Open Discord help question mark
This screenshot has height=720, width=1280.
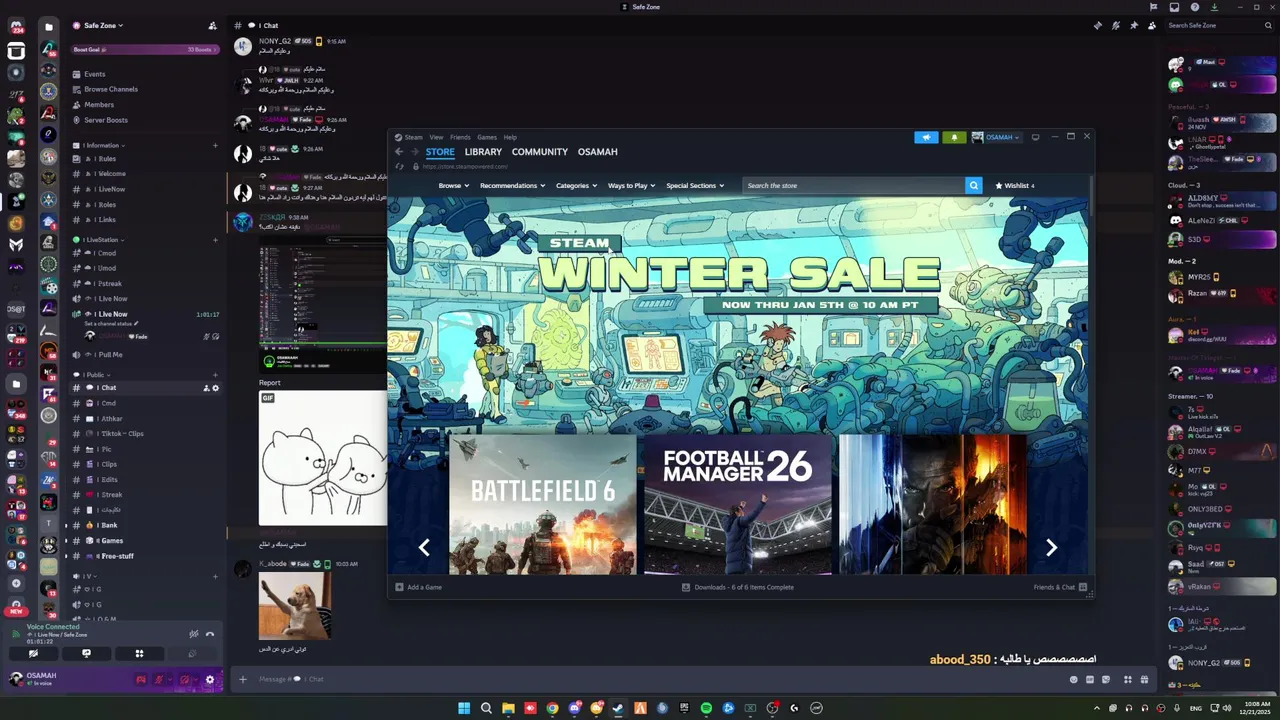click(x=1195, y=7)
